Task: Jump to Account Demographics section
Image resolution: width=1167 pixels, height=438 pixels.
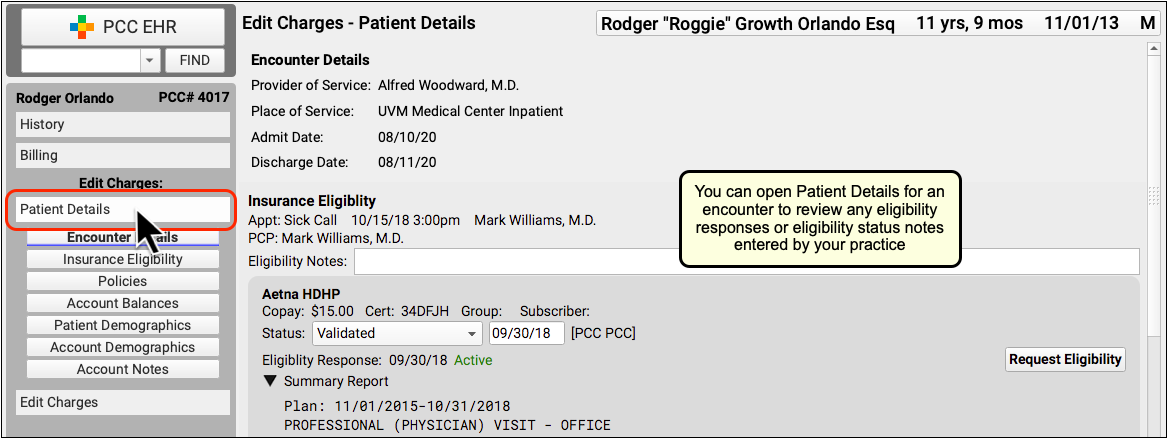Action: point(123,347)
